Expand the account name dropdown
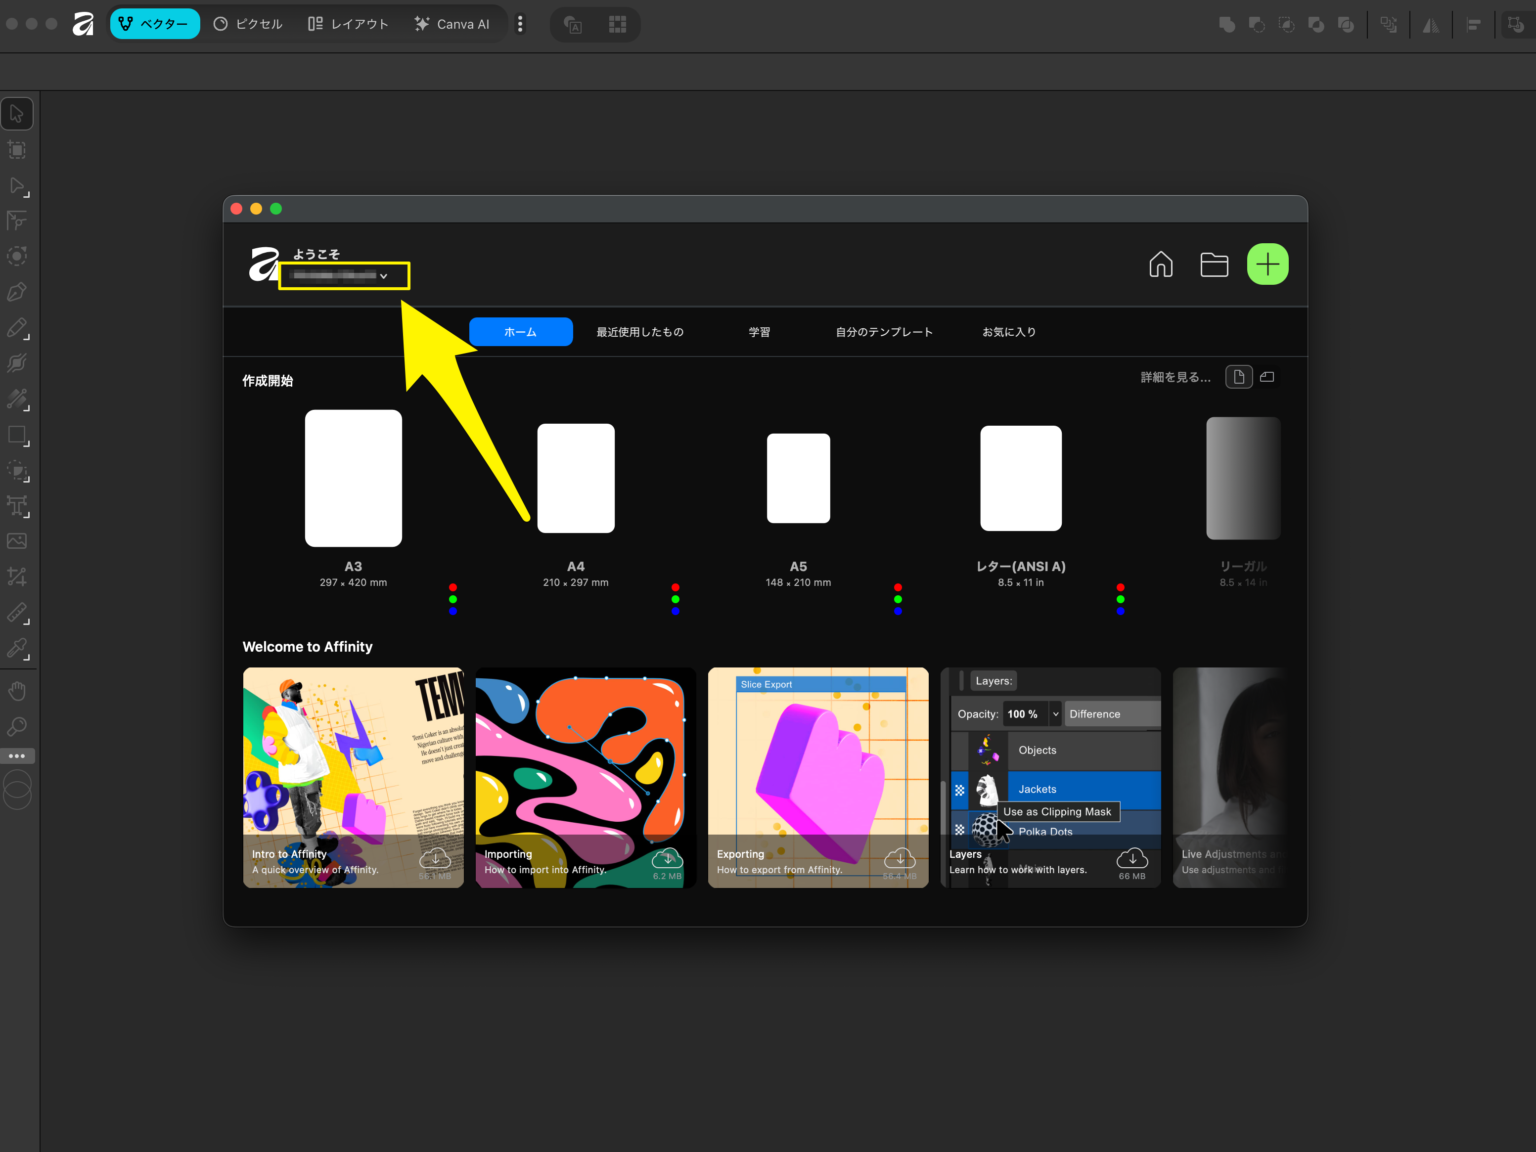1536x1152 pixels. tap(344, 276)
